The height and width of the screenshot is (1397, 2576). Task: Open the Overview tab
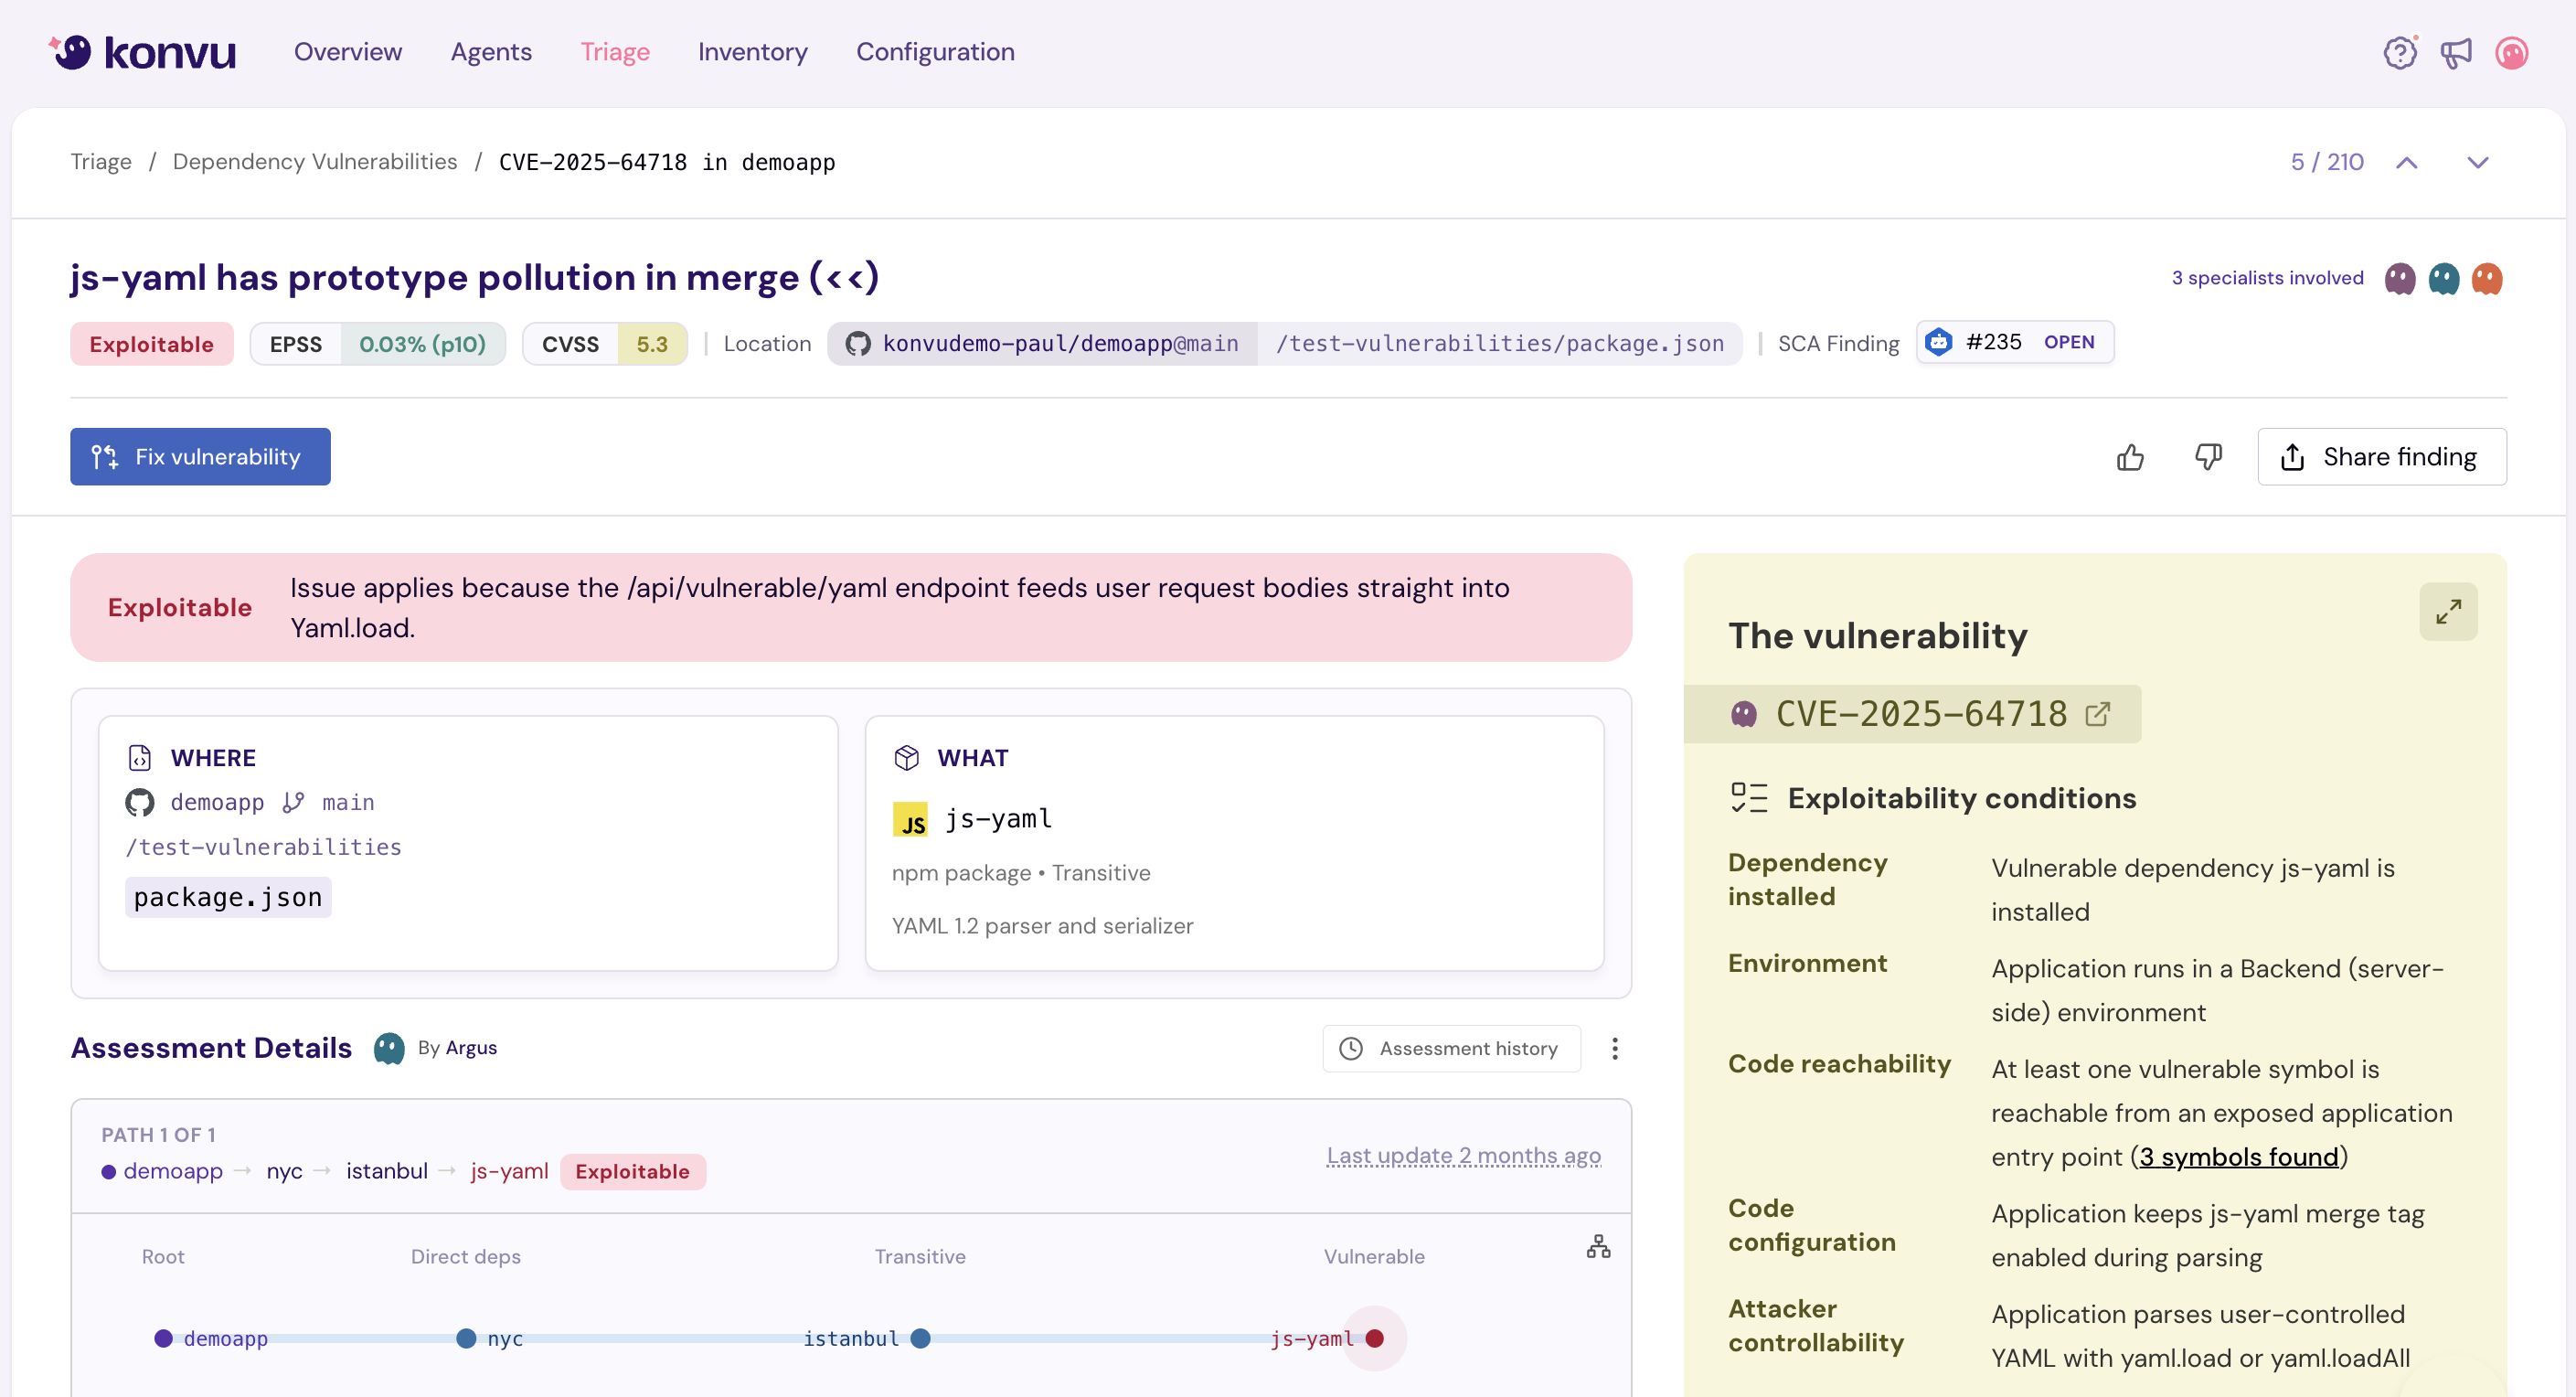348,52
